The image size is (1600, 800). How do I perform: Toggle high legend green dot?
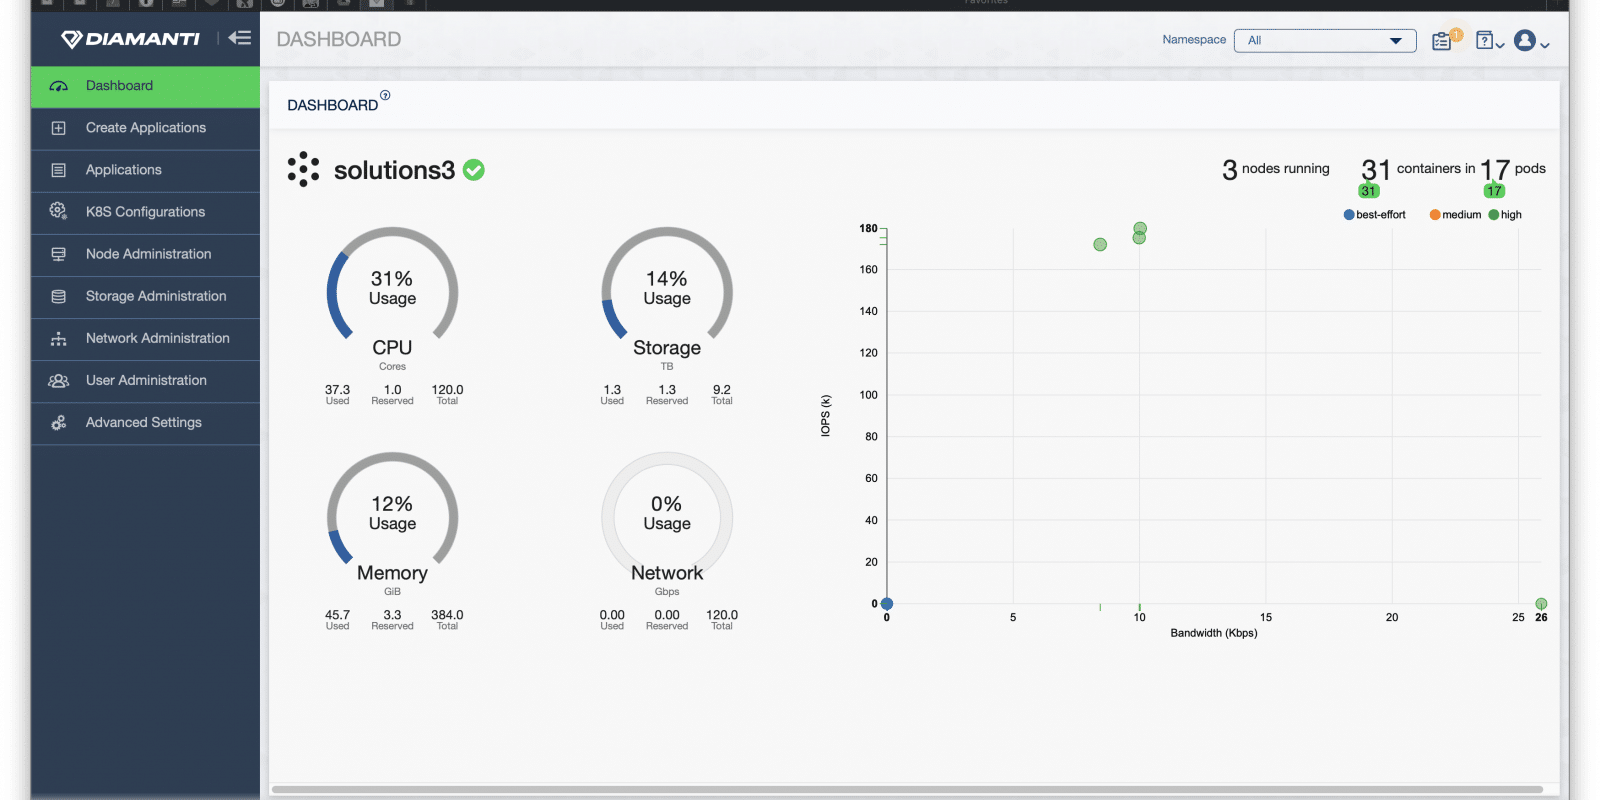click(x=1494, y=215)
